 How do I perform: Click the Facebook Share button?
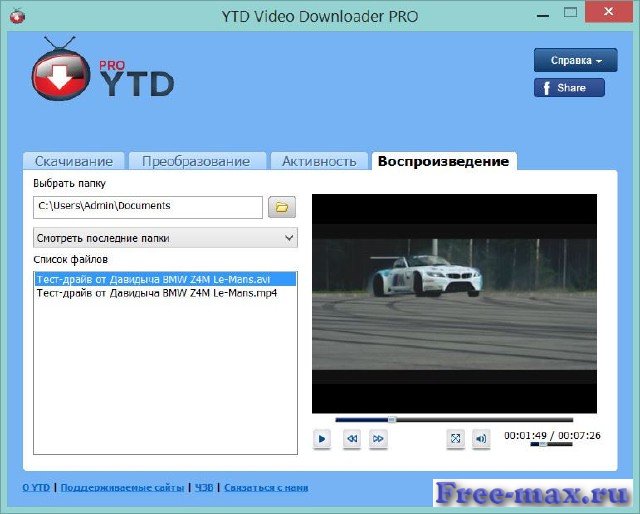[x=569, y=88]
